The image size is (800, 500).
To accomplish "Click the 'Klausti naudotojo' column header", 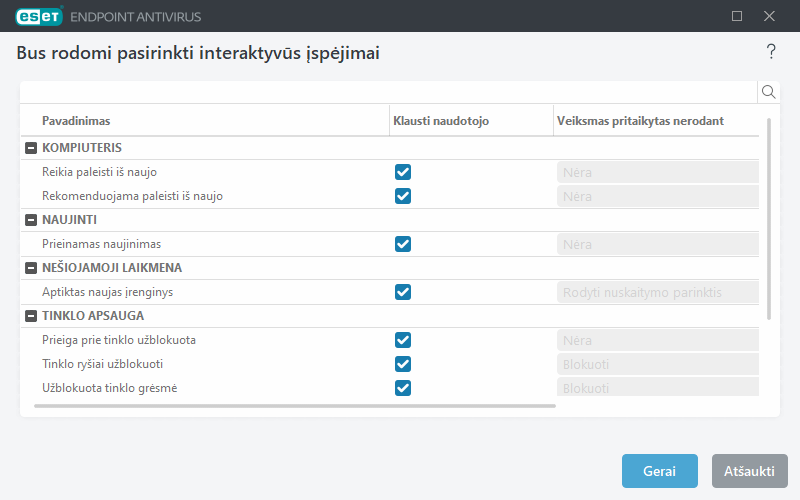I will (441, 121).
